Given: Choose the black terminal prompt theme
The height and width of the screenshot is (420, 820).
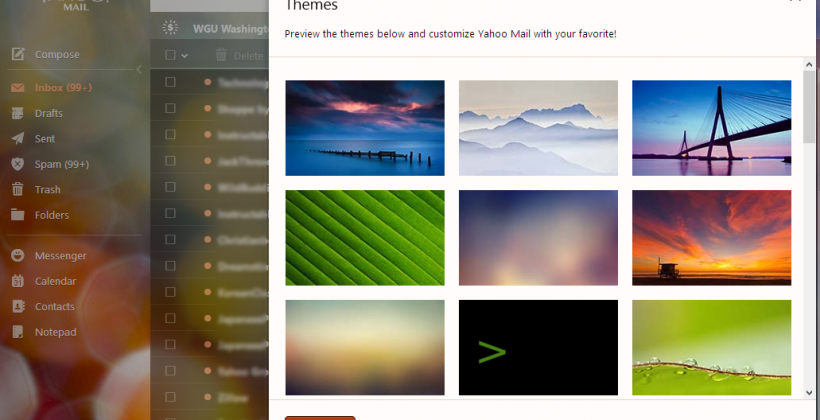Looking at the screenshot, I should click(538, 348).
